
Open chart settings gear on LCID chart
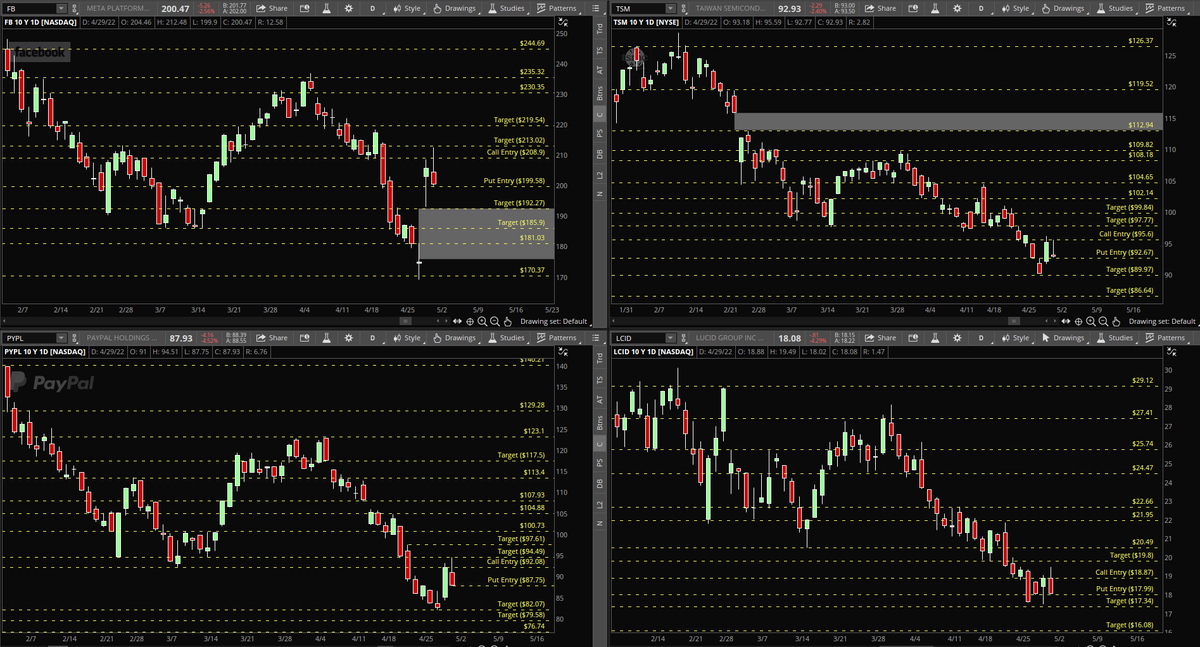[x=957, y=338]
